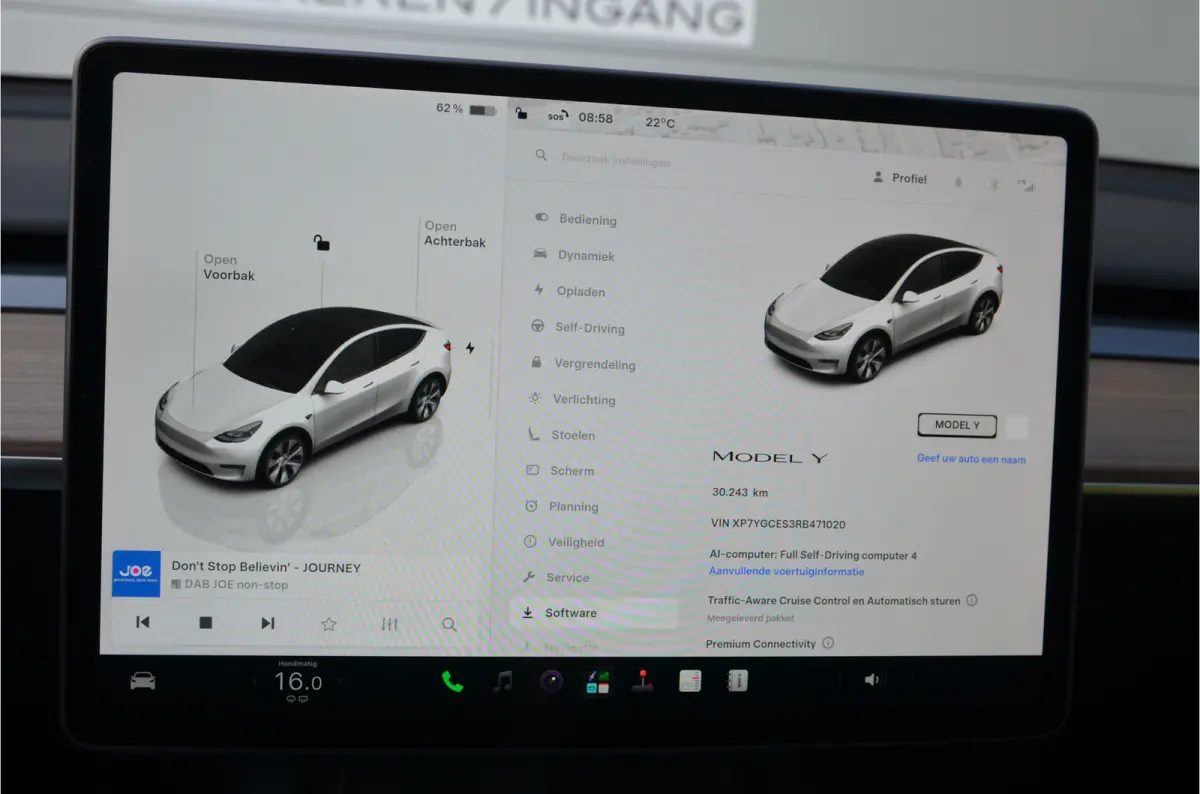The width and height of the screenshot is (1200, 794).
Task: Open the music app icon in the dock
Action: tap(503, 681)
